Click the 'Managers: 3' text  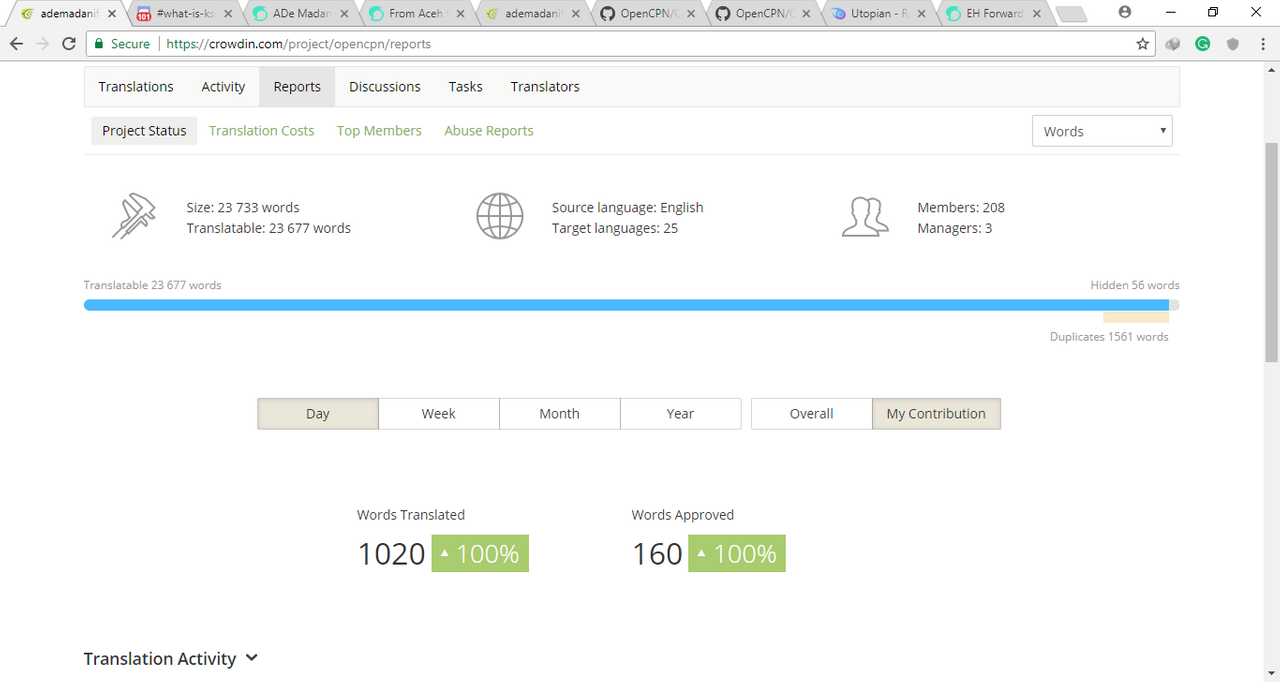[x=955, y=229]
